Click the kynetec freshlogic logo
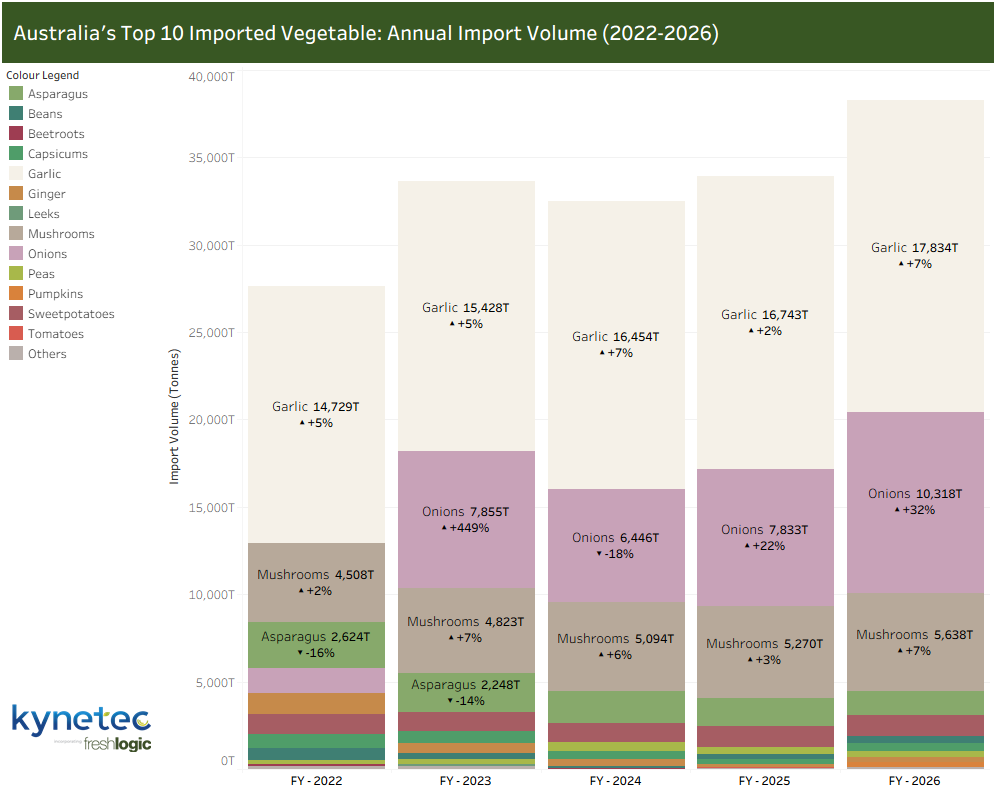This screenshot has width=996, height=800. tap(81, 728)
